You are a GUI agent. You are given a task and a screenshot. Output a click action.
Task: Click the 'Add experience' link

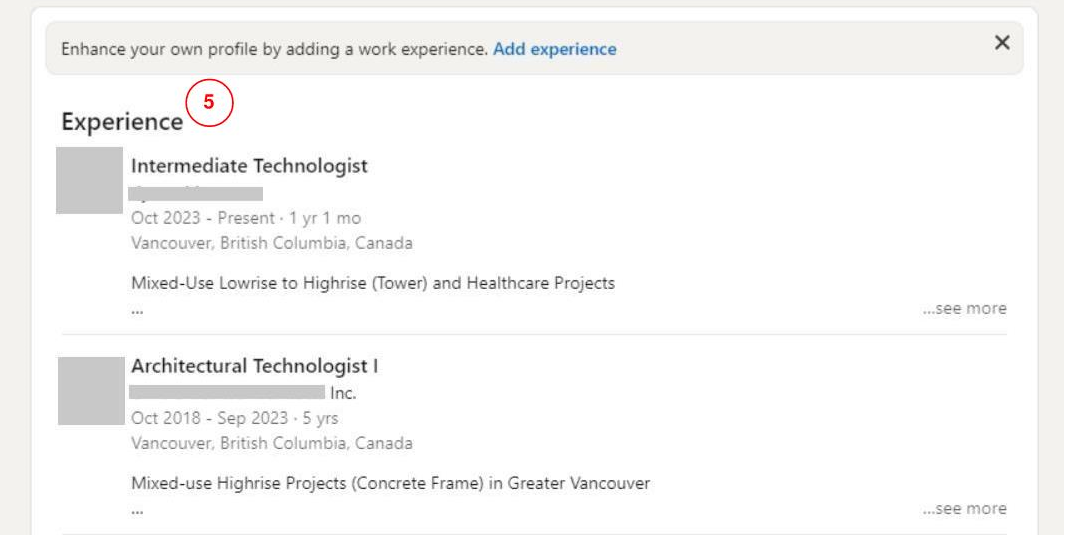pos(554,49)
